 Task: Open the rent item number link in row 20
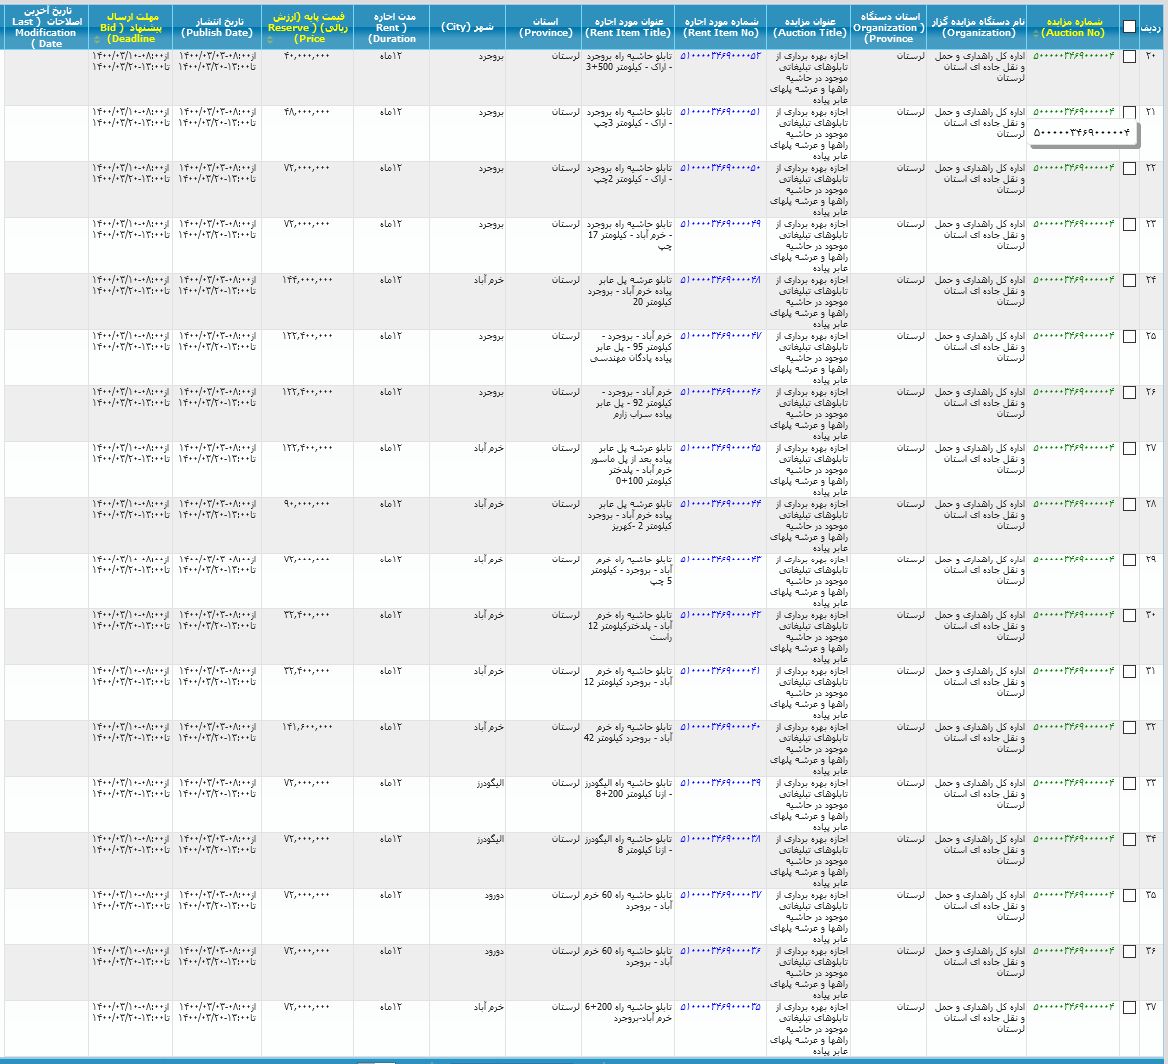720,56
